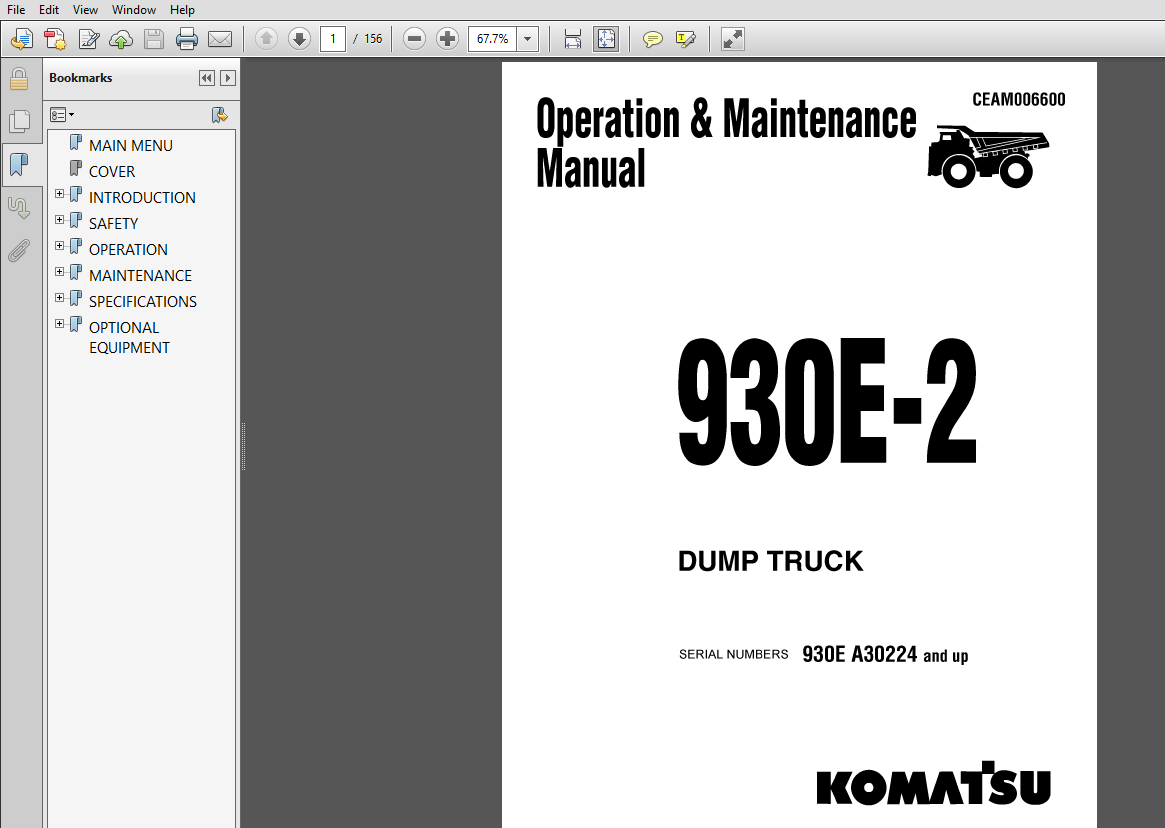
Task: Click the dump truck illustration
Action: tap(988, 156)
